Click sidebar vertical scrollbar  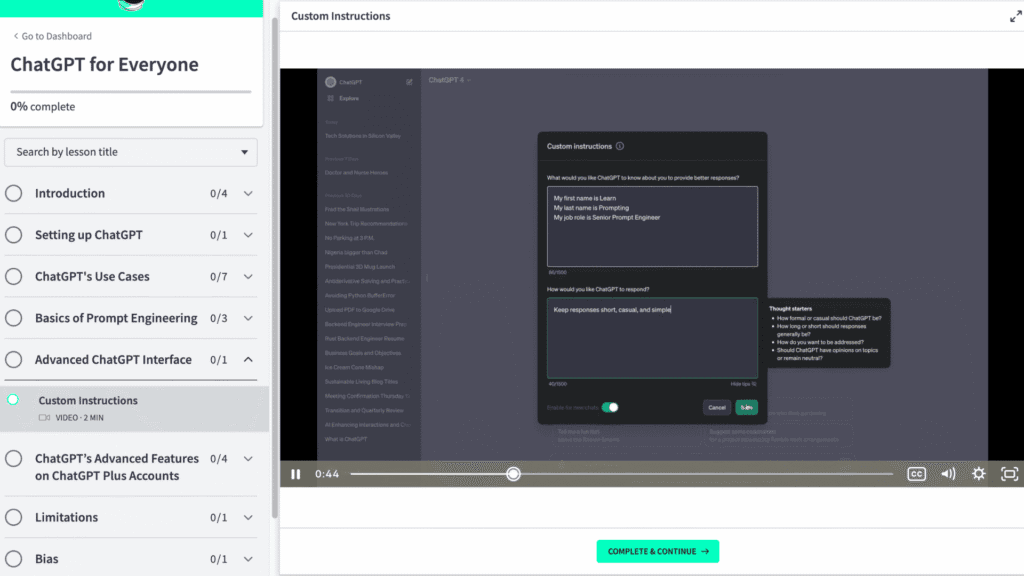pyautogui.click(x=275, y=268)
